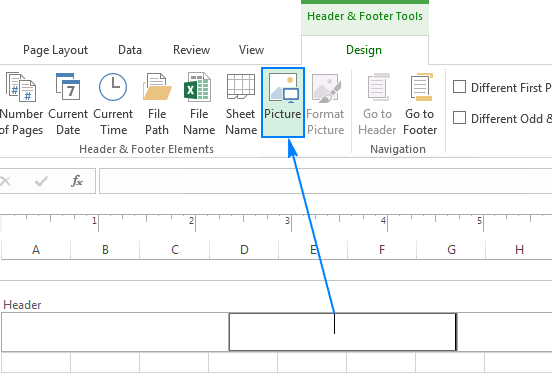Add the File Name element
552x373 pixels.
coord(199,104)
